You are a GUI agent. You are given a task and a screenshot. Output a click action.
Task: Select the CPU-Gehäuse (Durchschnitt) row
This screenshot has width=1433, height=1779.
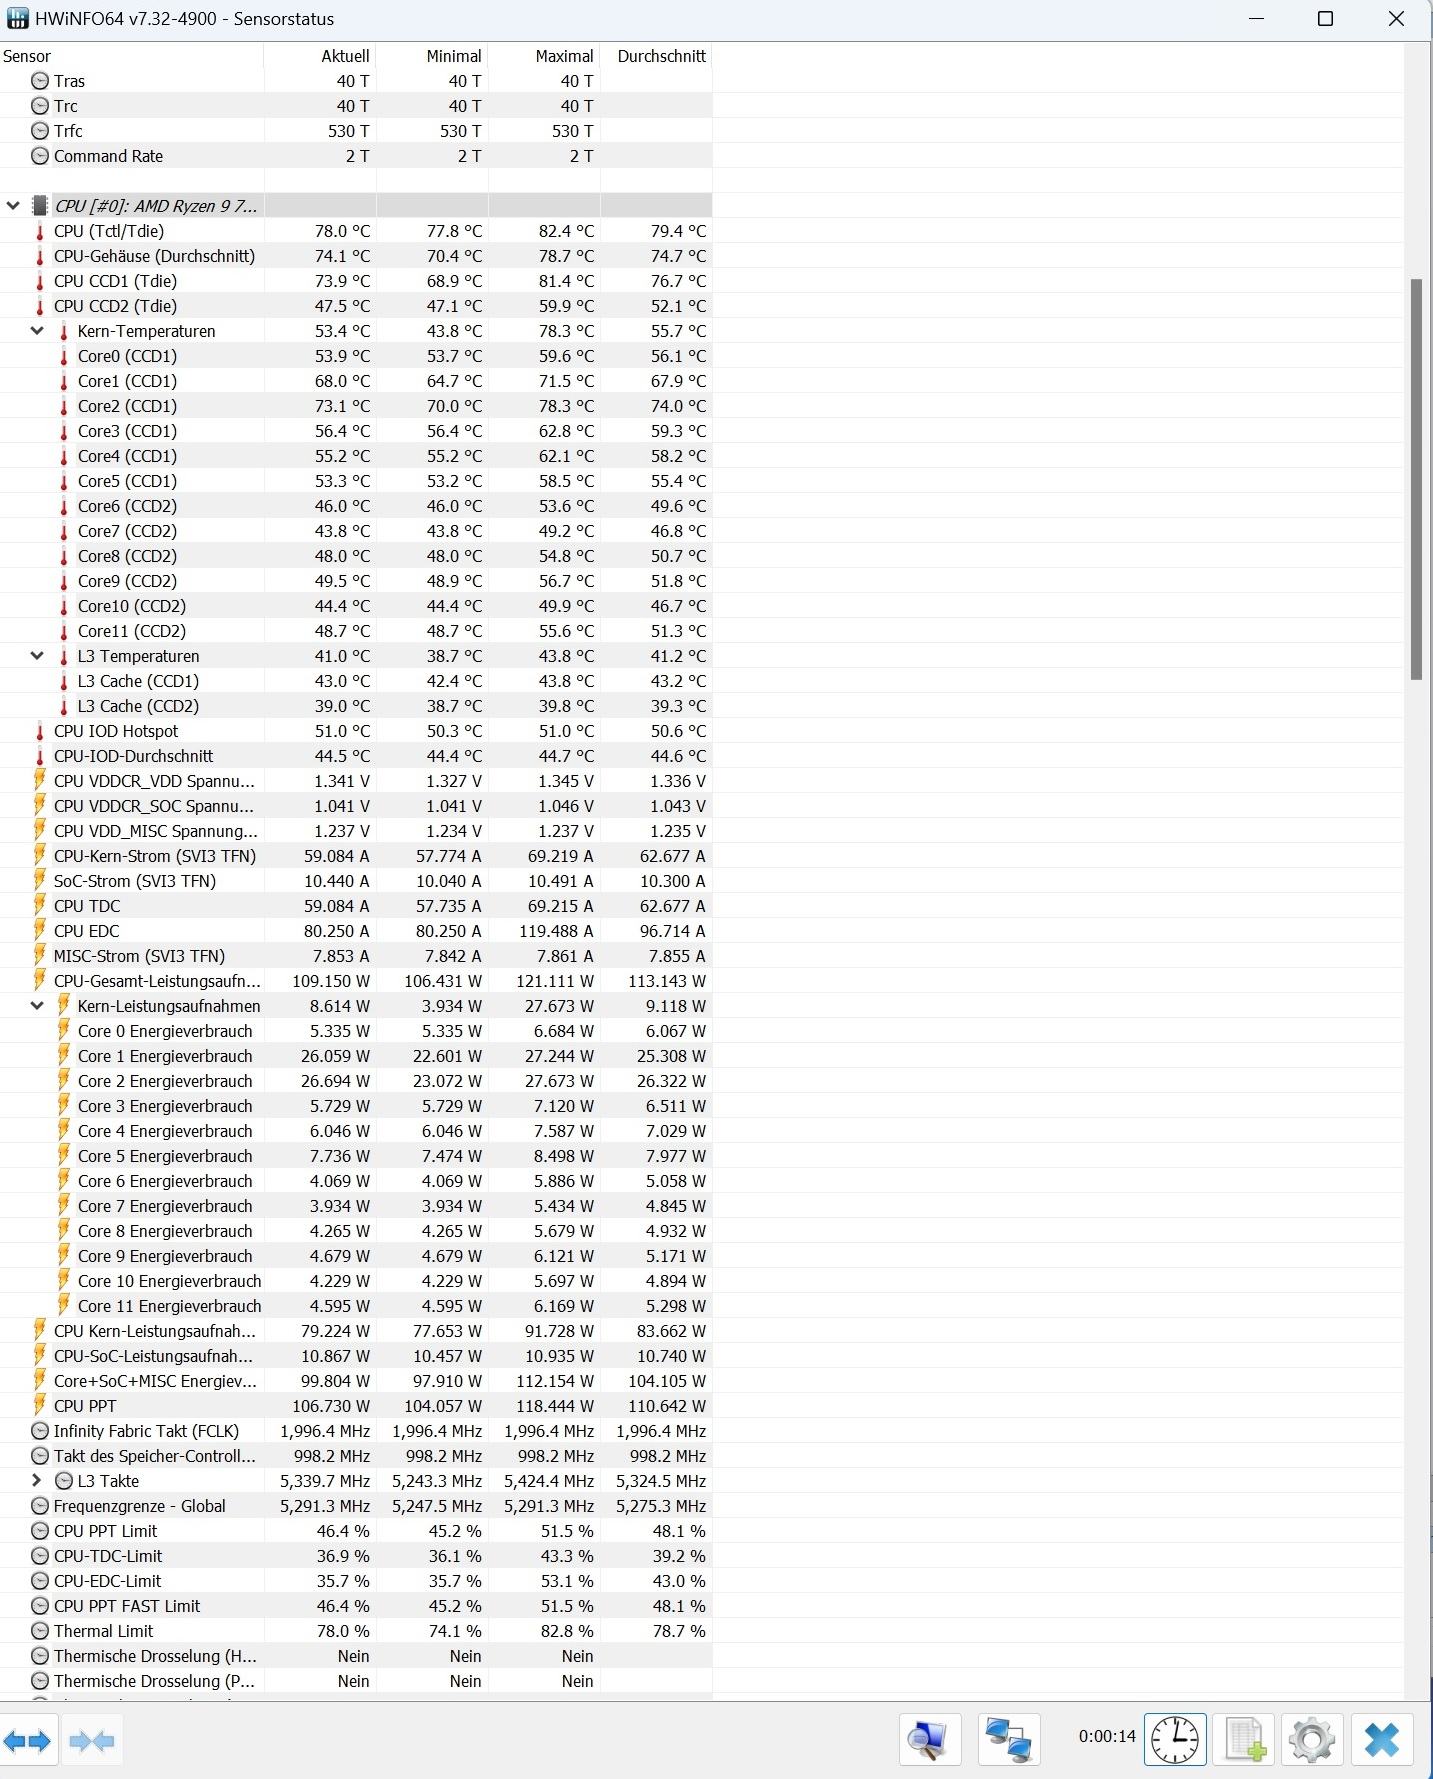[x=356, y=256]
